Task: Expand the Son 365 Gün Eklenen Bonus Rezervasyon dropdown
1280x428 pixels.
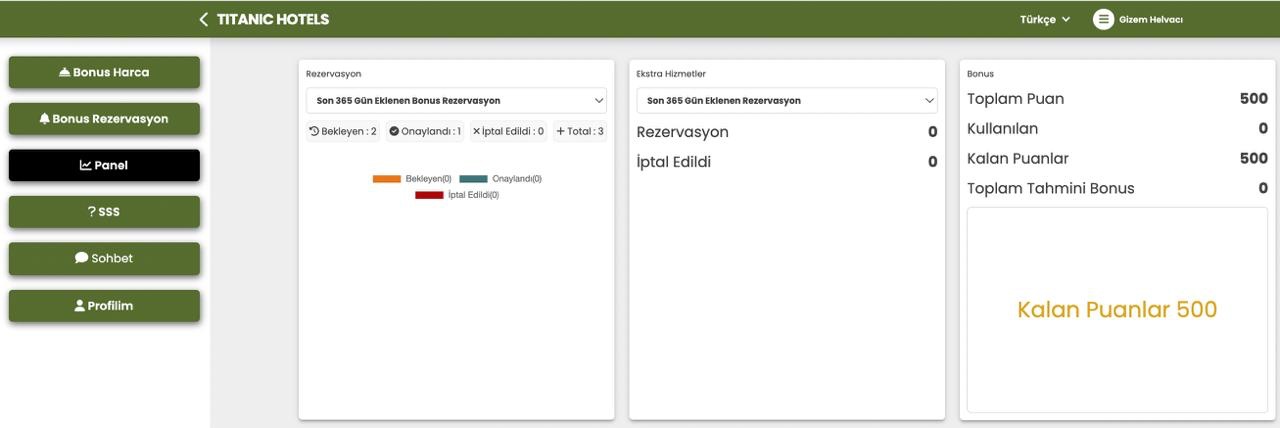Action: click(456, 100)
